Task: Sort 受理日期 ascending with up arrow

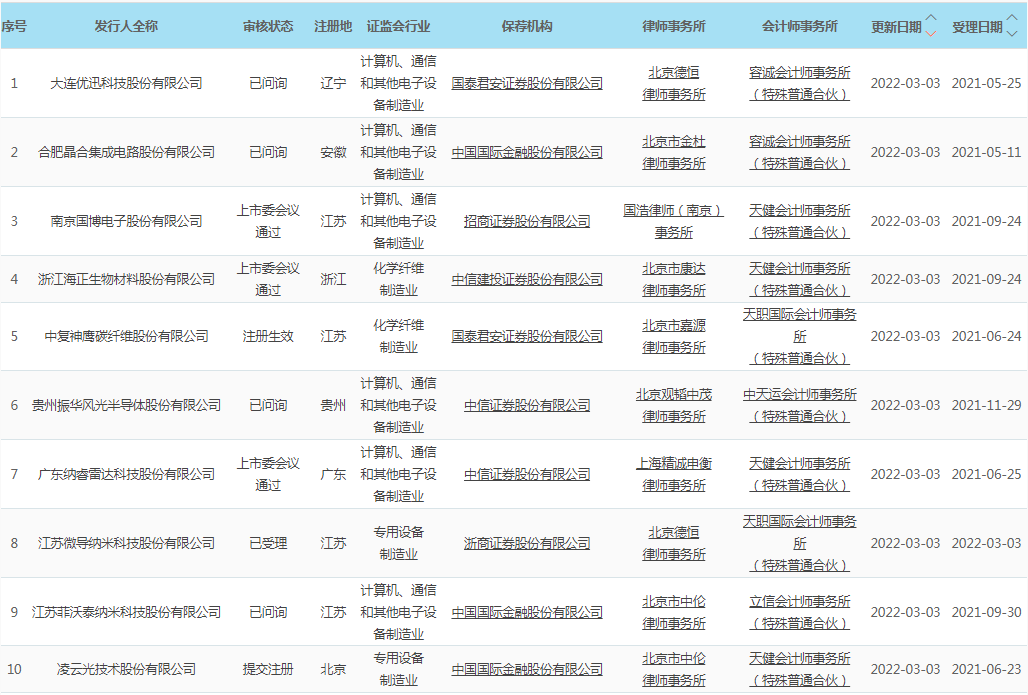Action: (1011, 19)
